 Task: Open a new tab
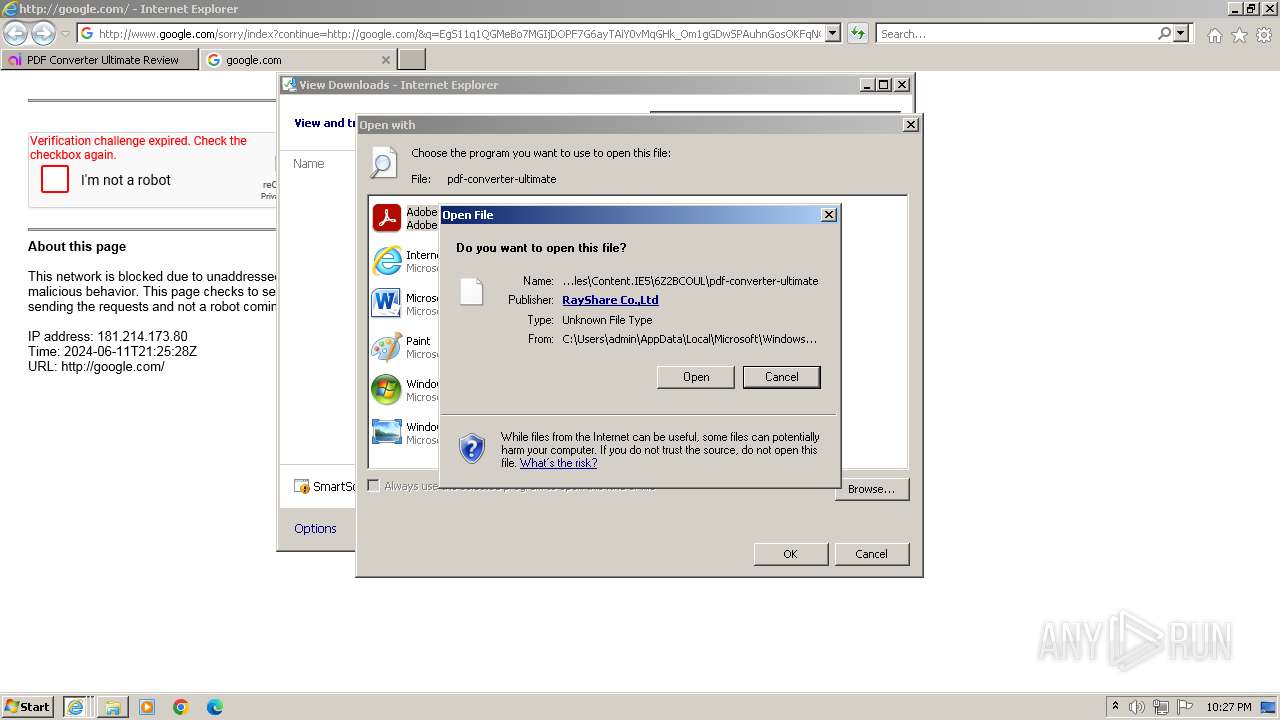click(411, 60)
